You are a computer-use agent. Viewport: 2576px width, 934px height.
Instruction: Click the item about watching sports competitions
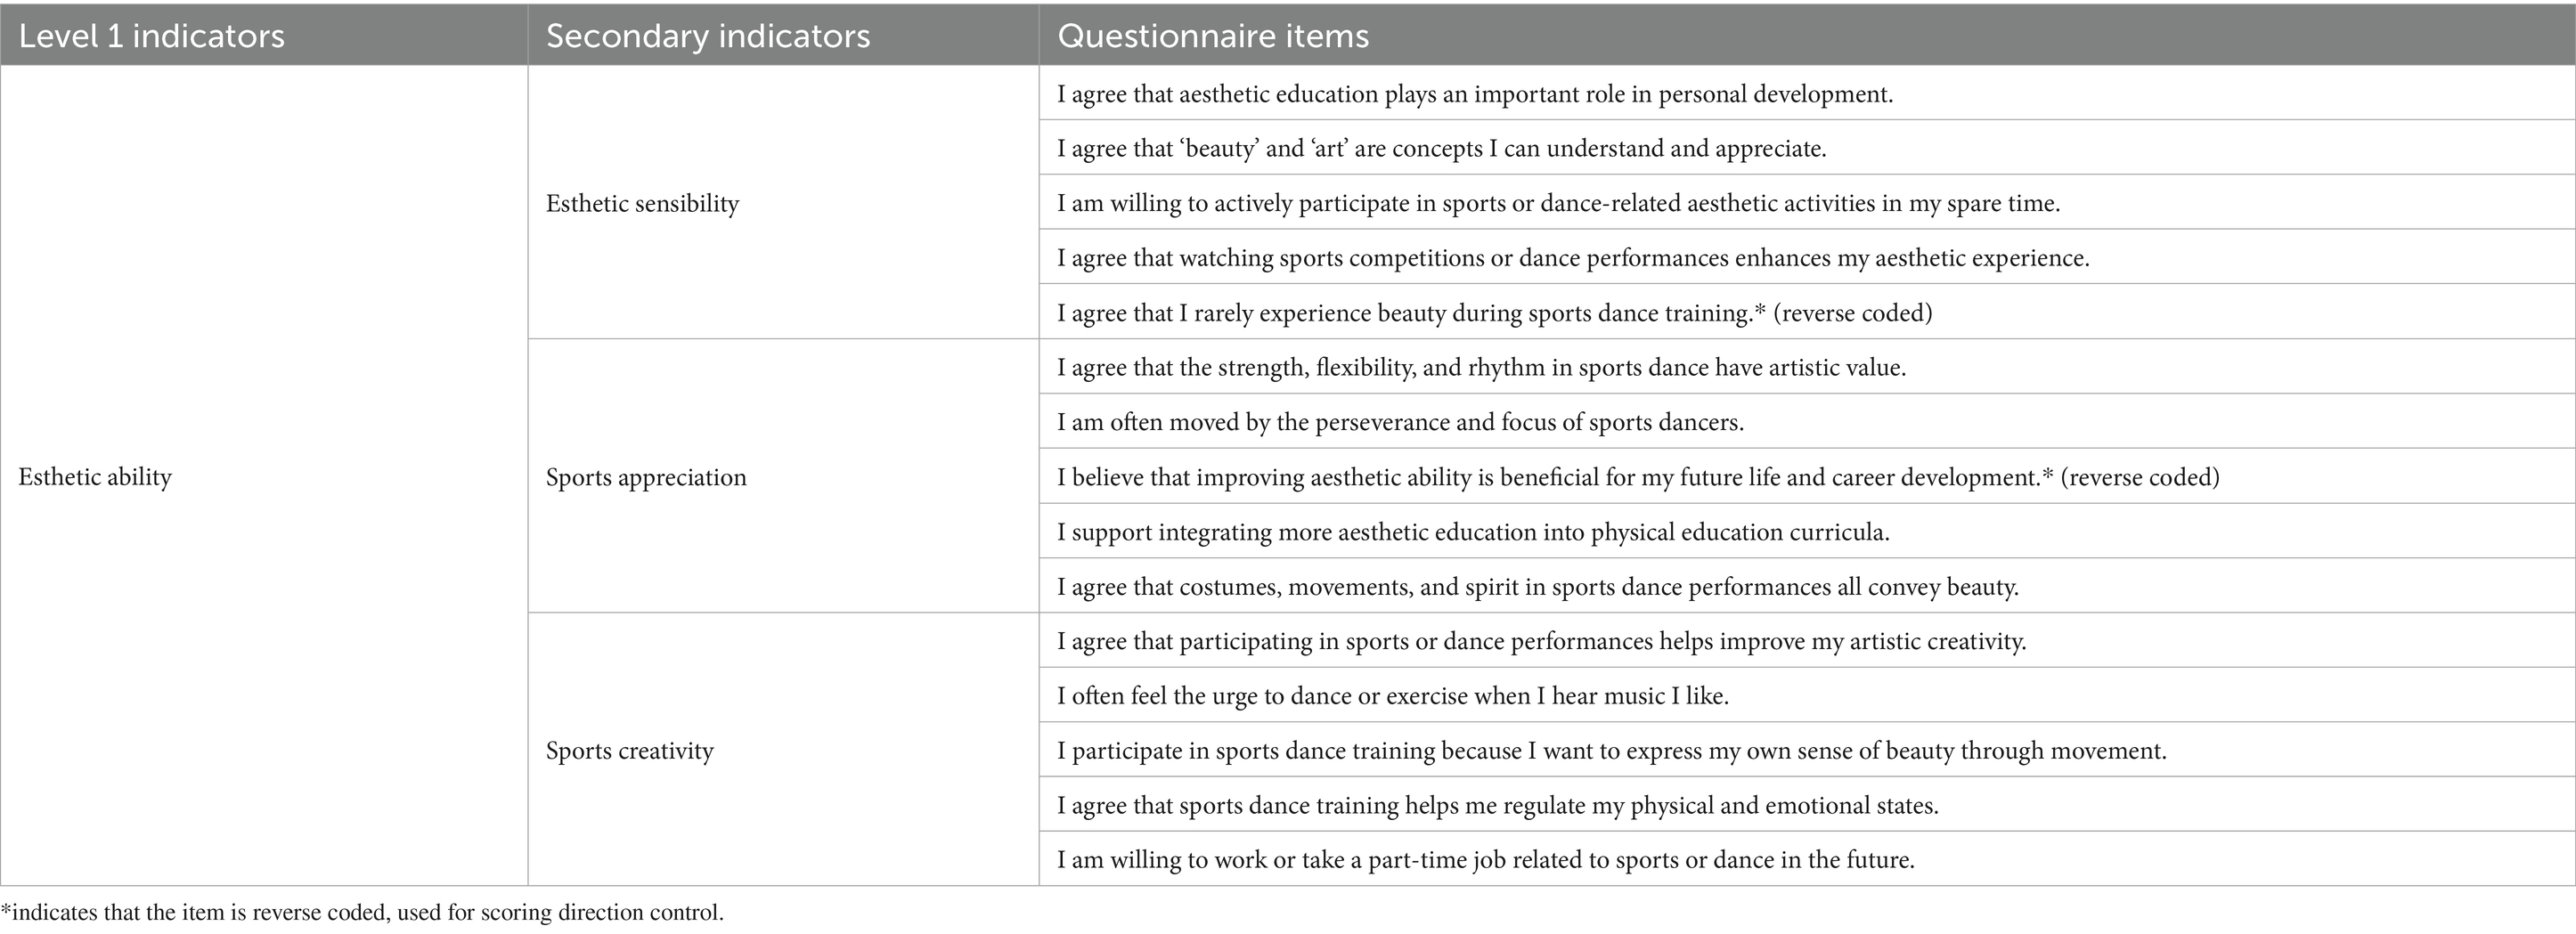tap(1807, 257)
